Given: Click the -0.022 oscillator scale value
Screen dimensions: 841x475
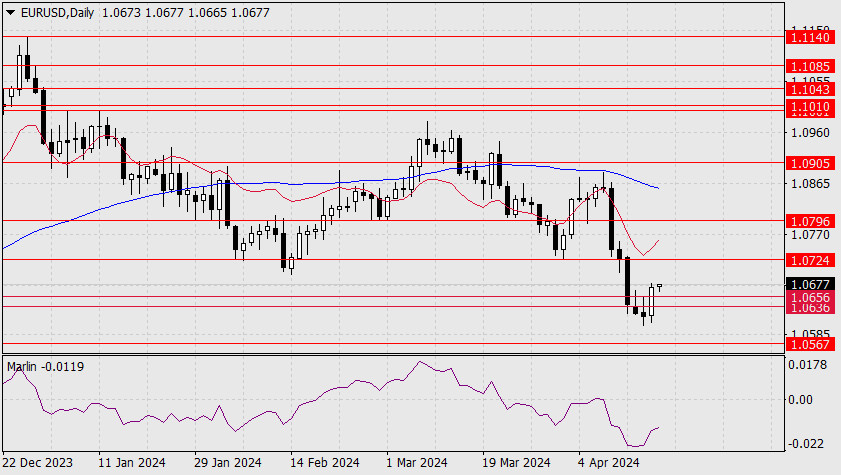Looking at the screenshot, I should [805, 444].
